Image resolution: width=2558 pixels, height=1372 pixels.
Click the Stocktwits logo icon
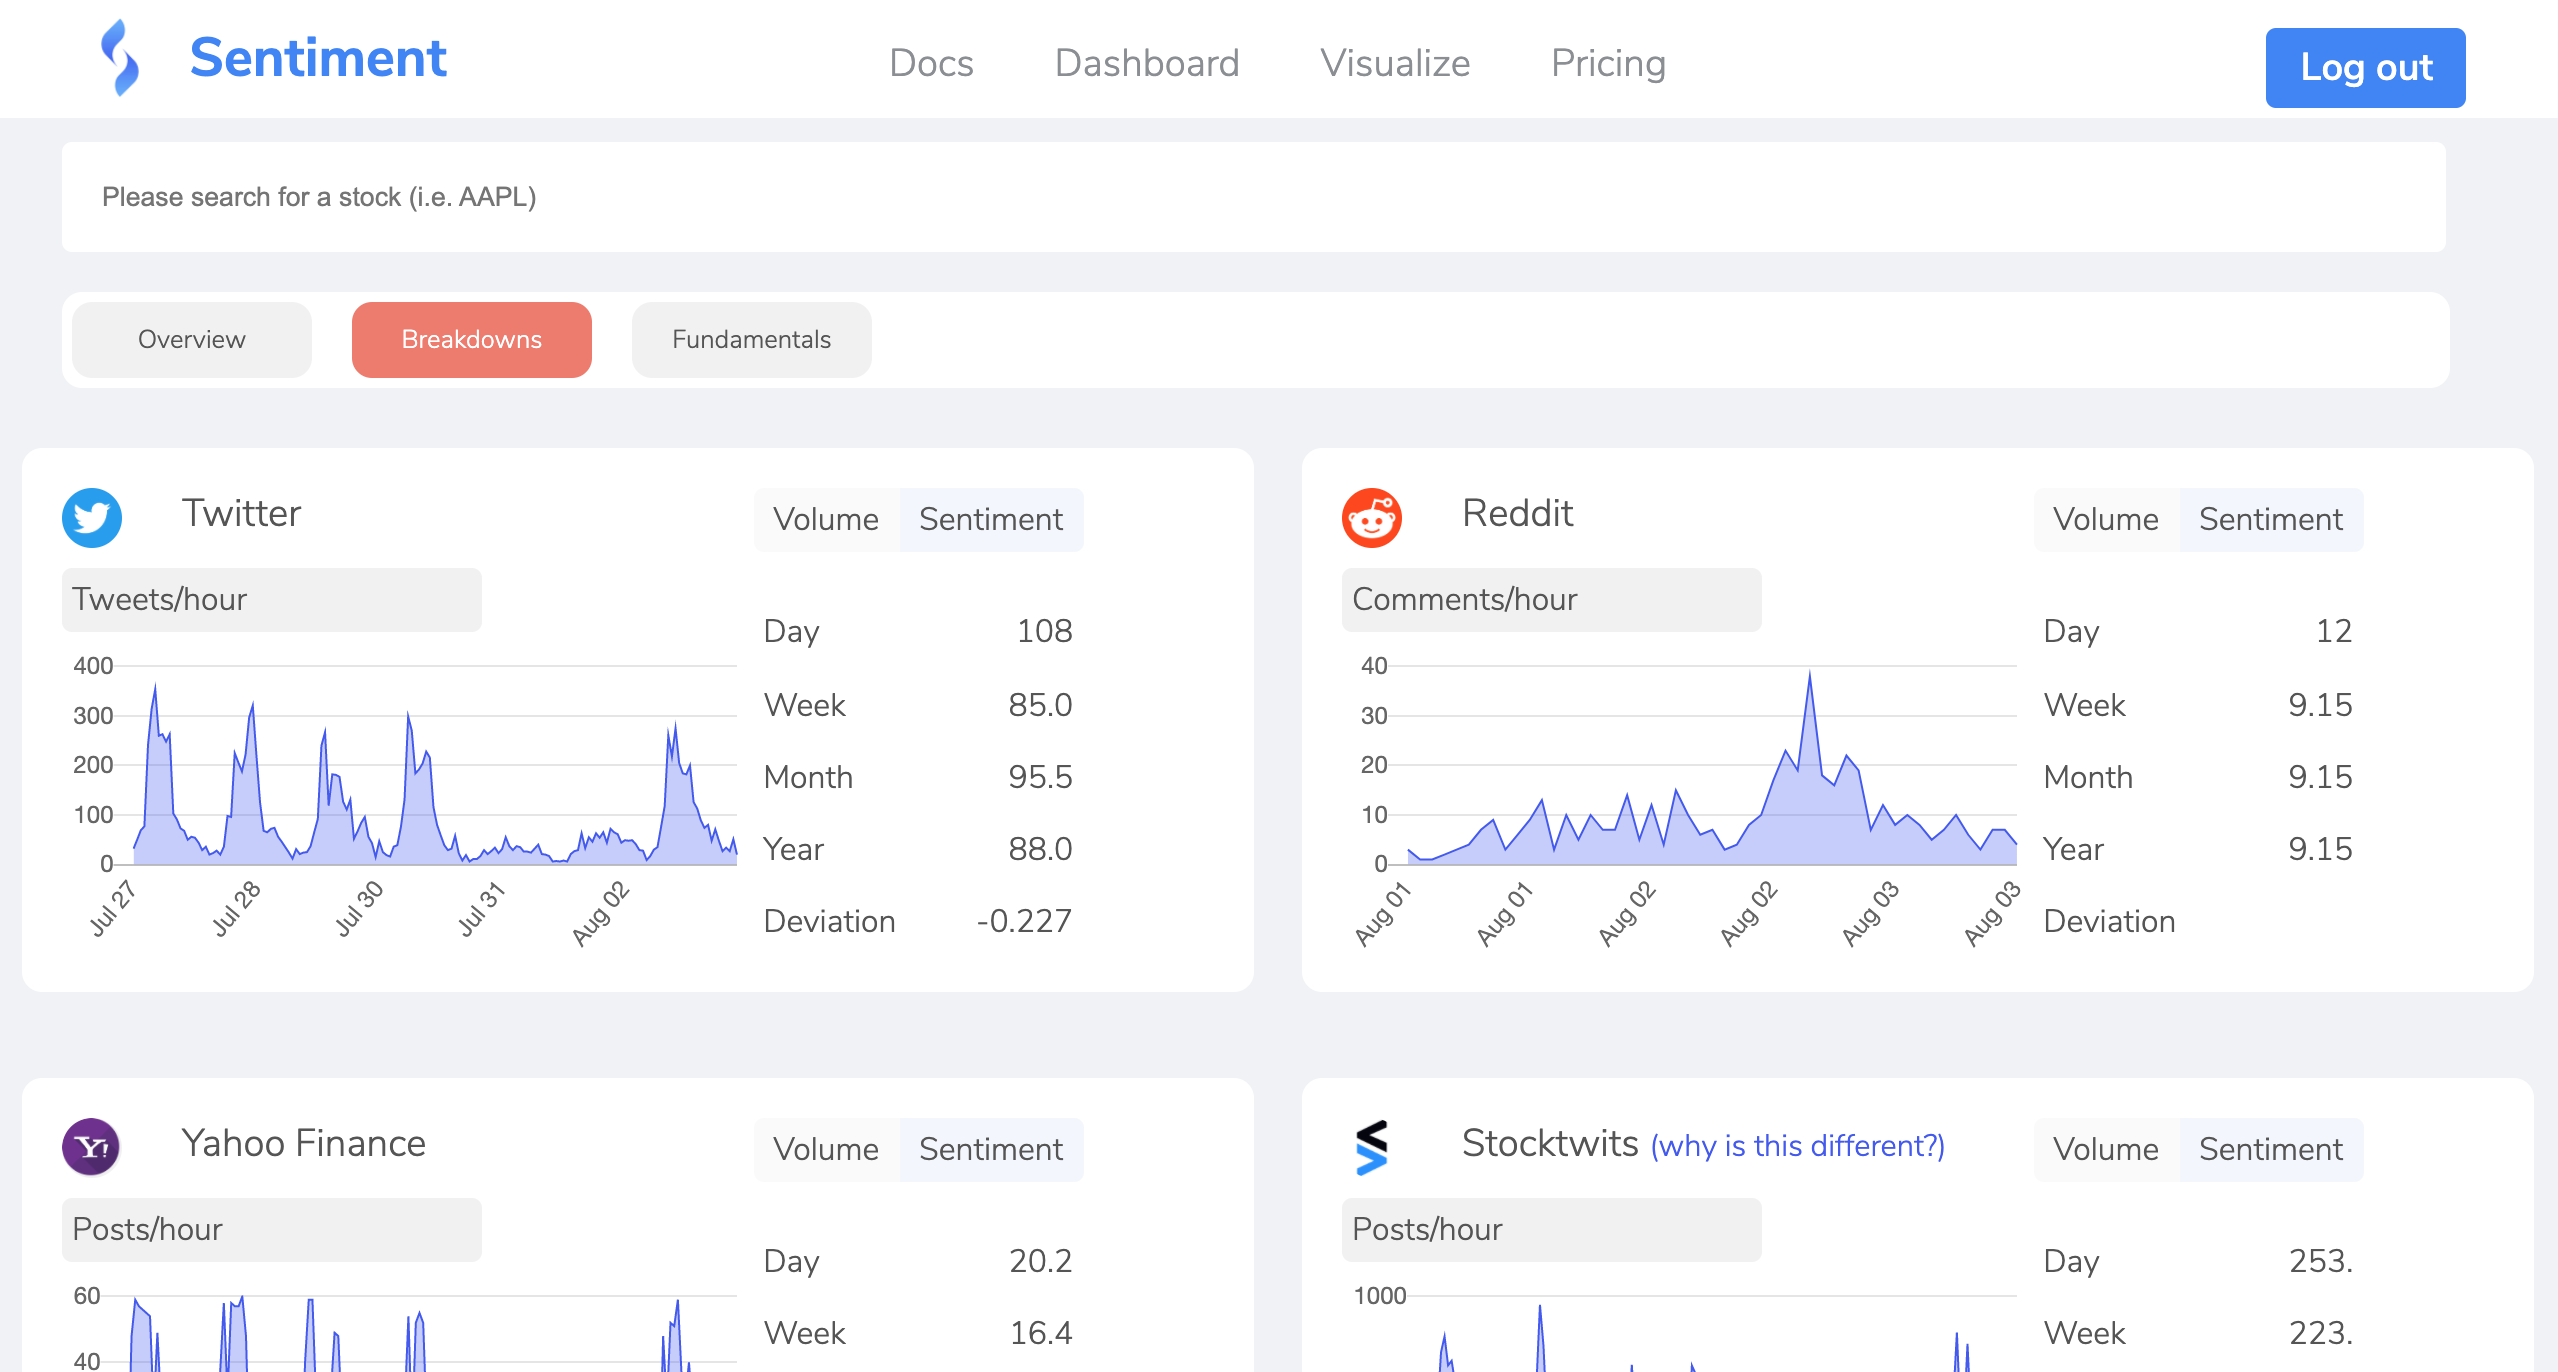pos(1371,1147)
